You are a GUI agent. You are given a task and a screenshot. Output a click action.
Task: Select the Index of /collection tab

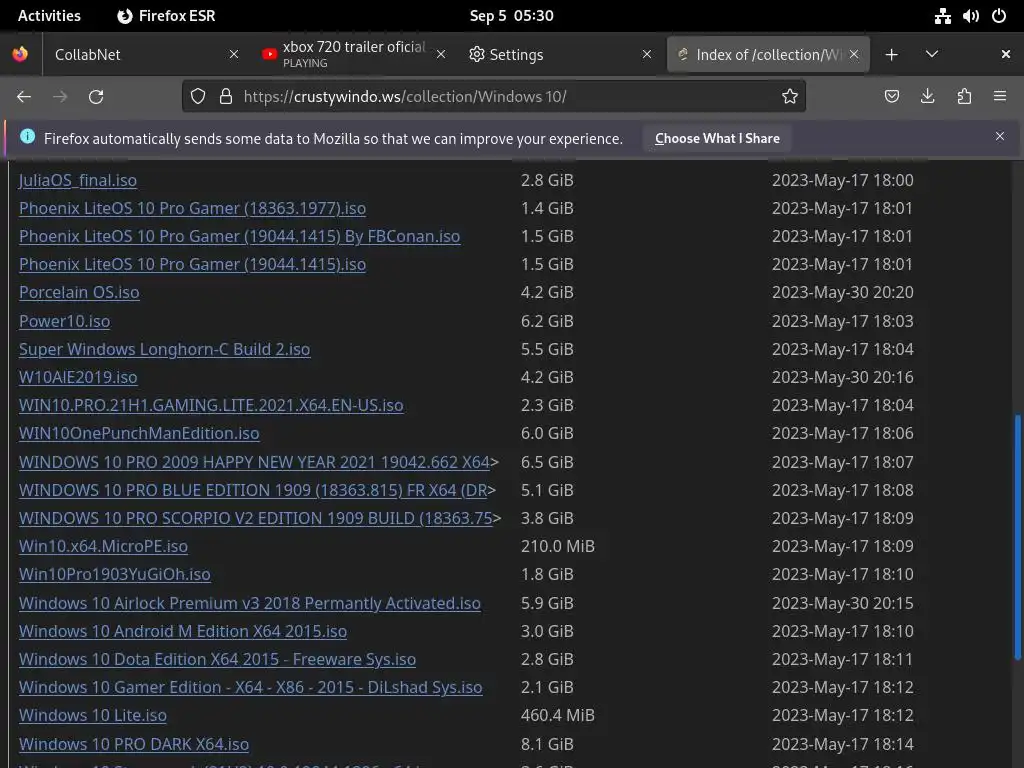768,55
